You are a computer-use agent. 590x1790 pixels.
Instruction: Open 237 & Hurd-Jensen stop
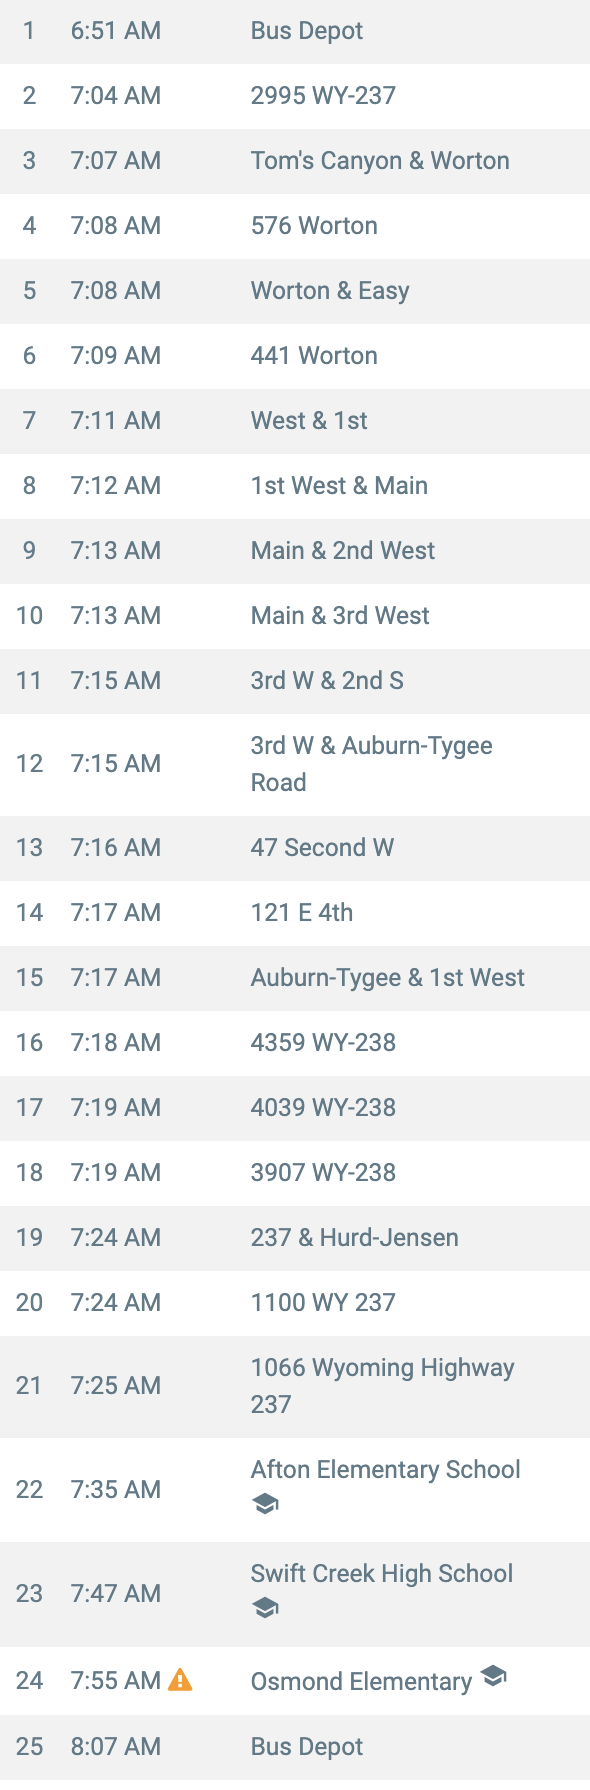(x=295, y=1238)
